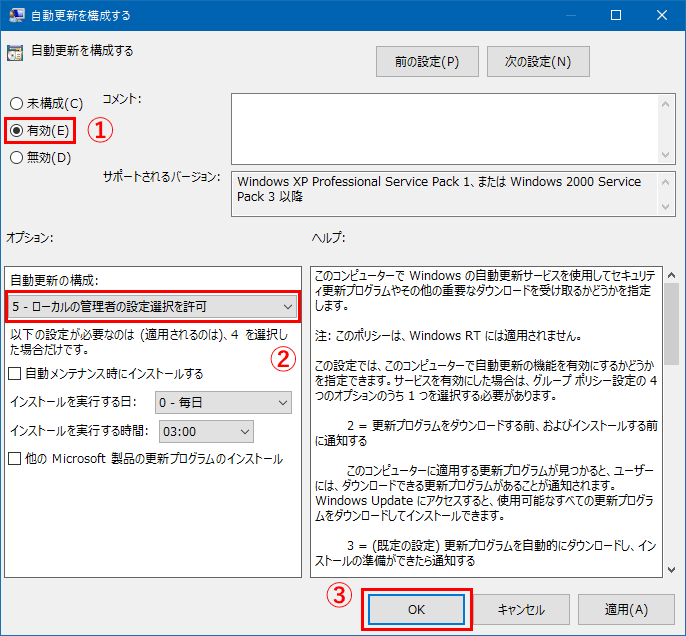The height and width of the screenshot is (636, 686).
Task: Click the オプション: label
Action: point(29,238)
